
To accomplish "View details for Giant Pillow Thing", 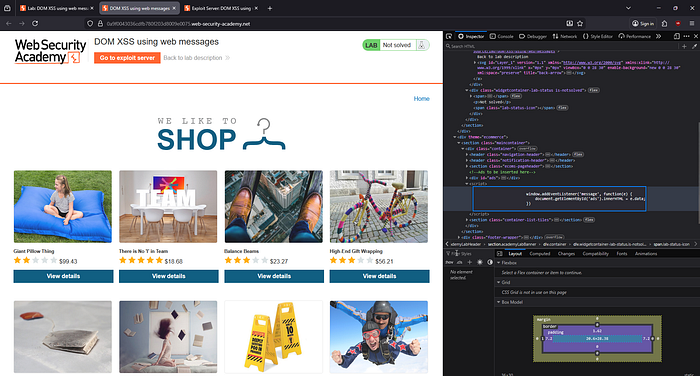I will point(63,276).
